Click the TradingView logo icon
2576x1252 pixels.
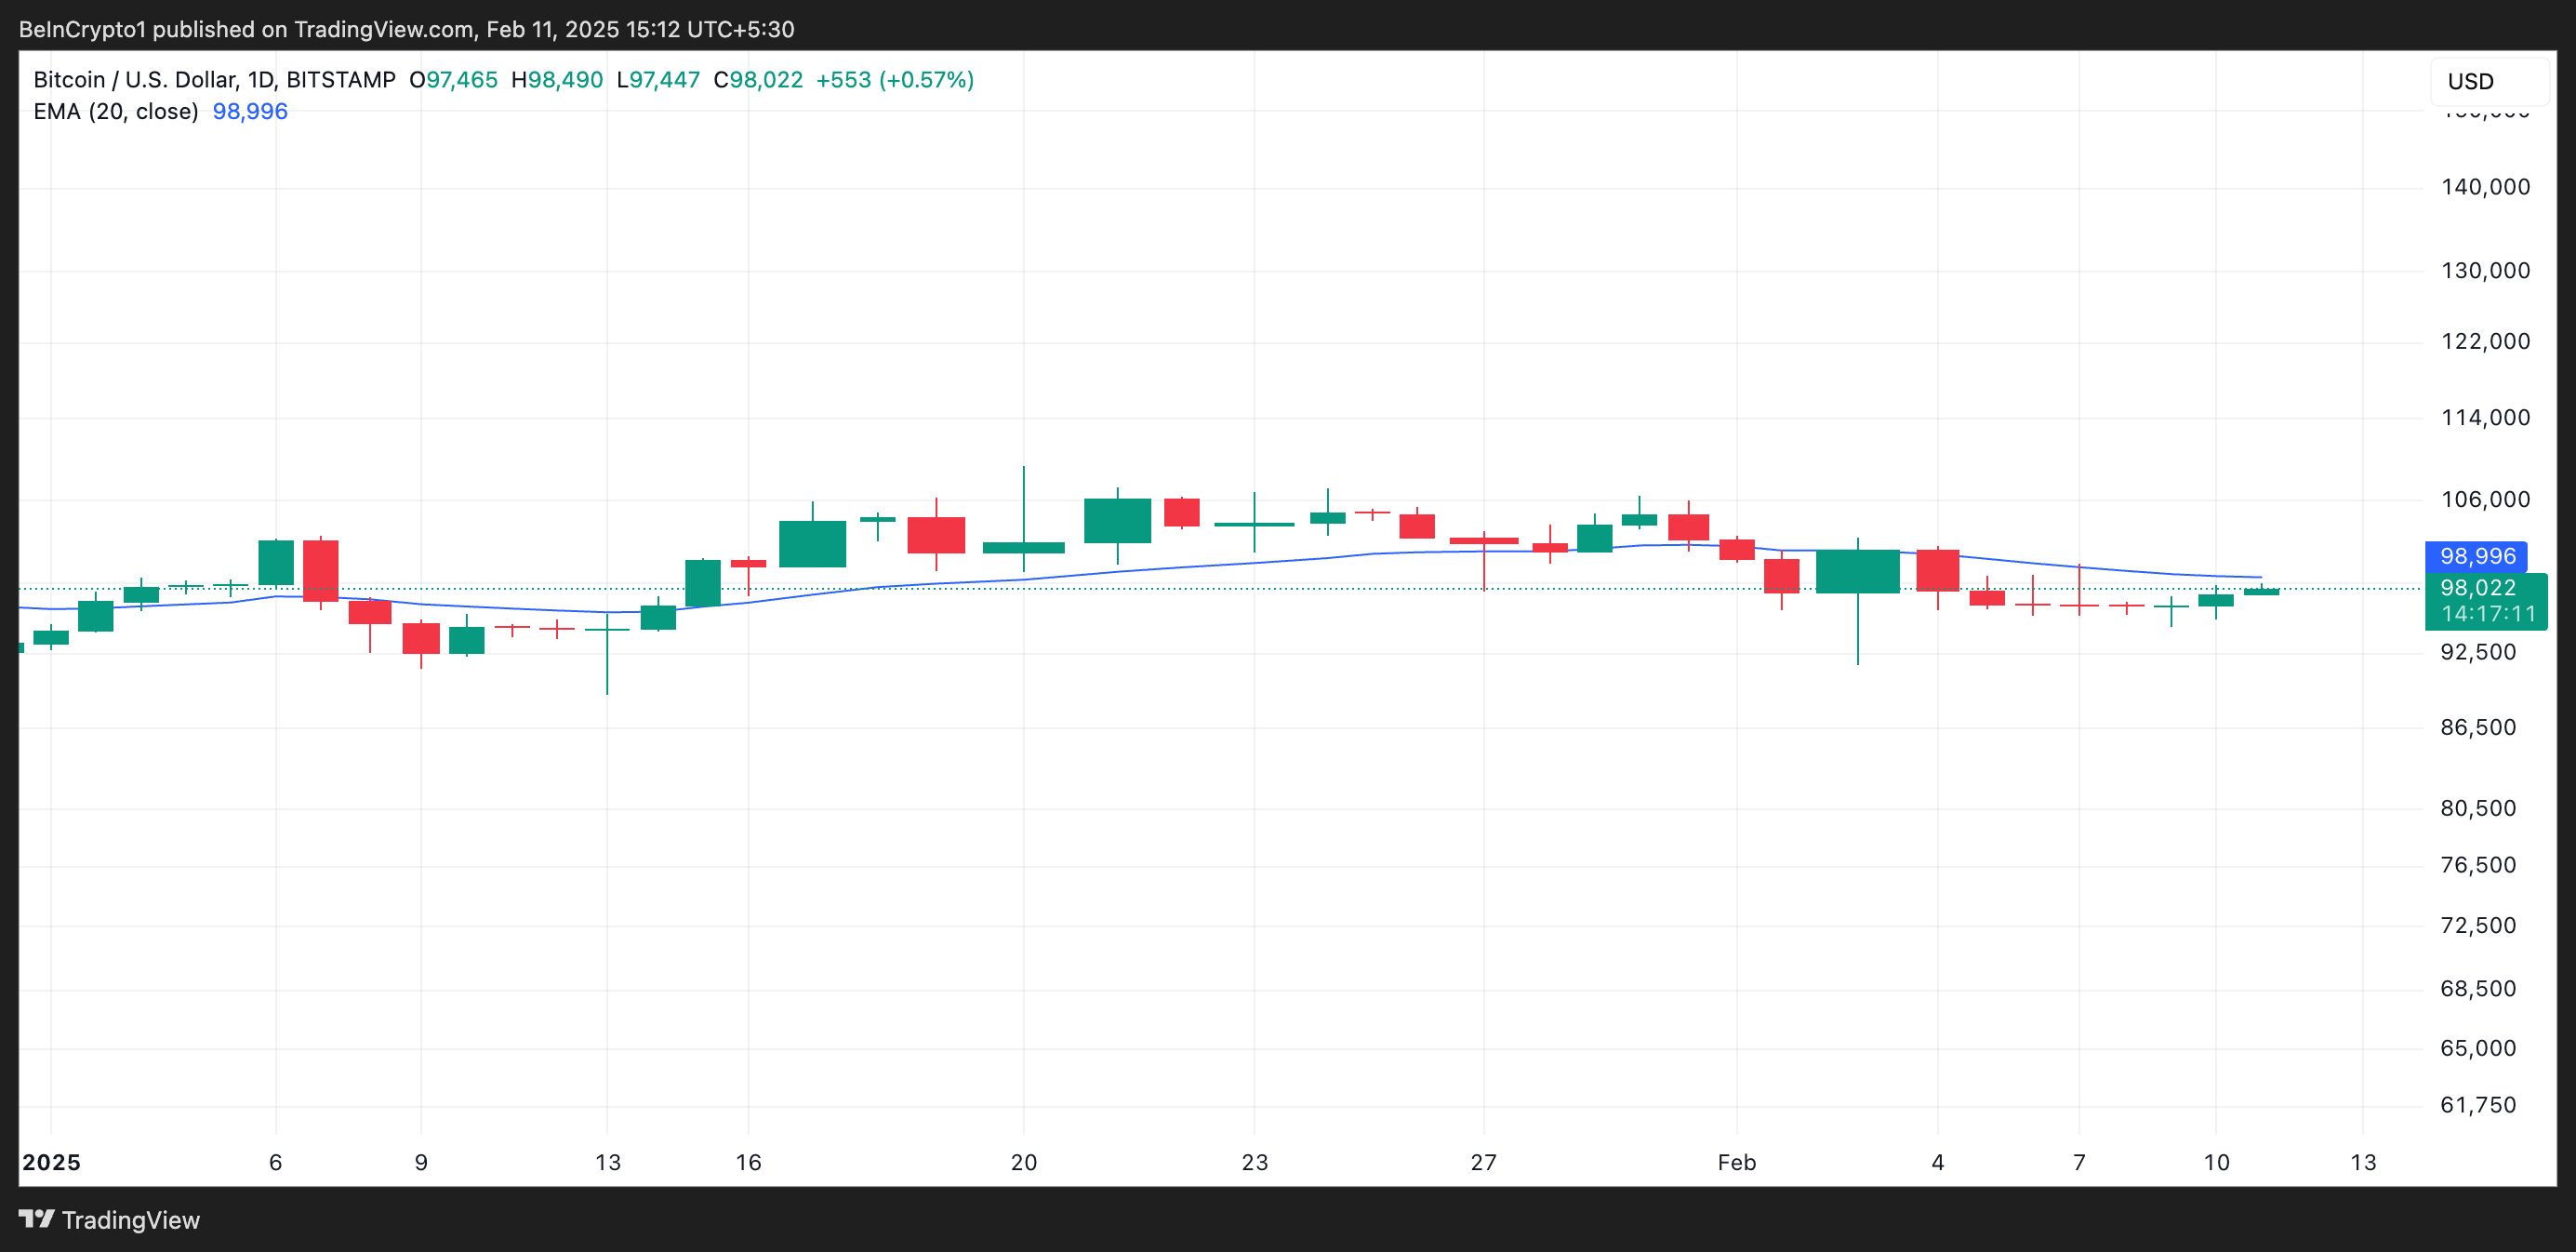click(x=36, y=1219)
